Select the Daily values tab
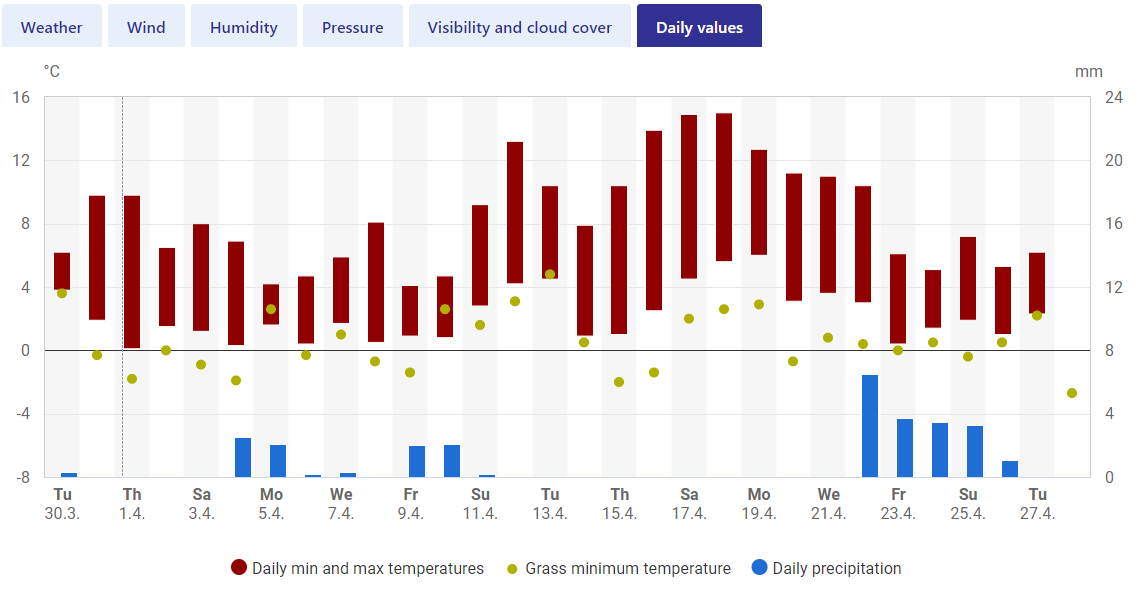The width and height of the screenshot is (1141, 595). point(699,27)
